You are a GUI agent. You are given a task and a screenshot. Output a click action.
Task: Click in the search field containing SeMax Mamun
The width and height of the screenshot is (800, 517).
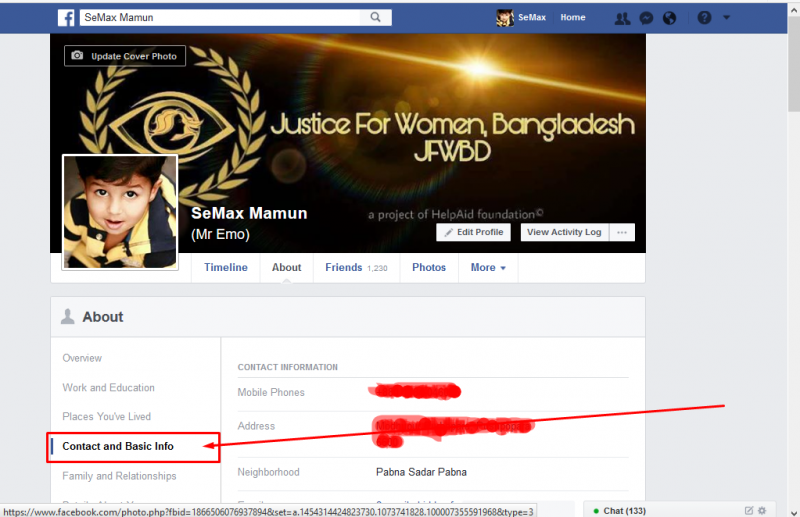(x=219, y=17)
